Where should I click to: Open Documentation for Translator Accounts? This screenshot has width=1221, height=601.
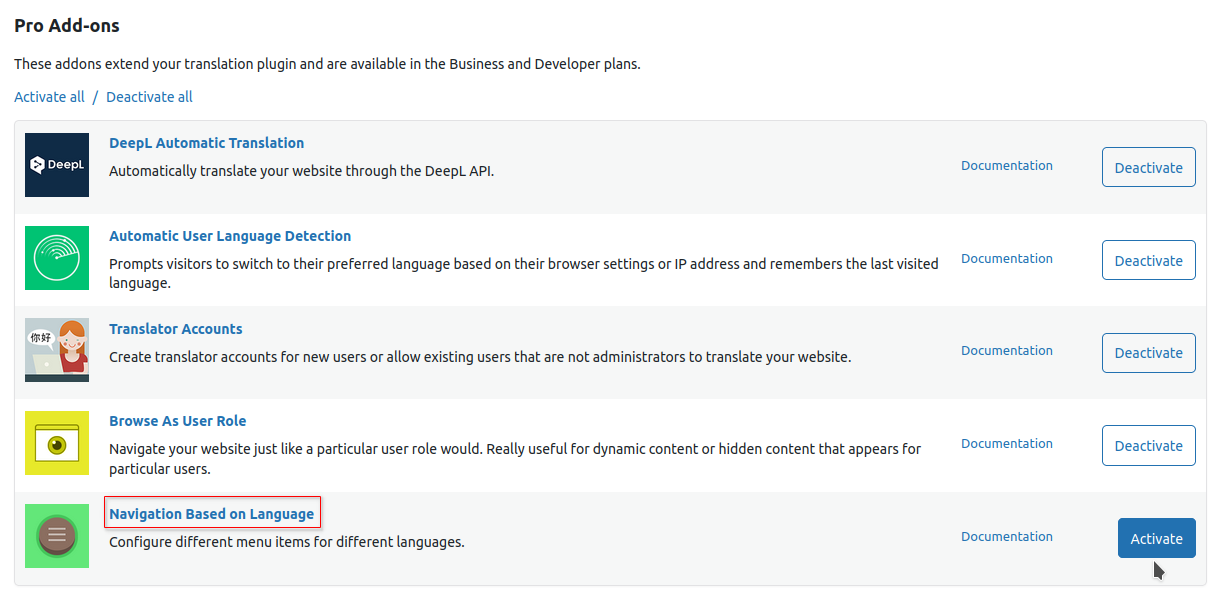[x=1006, y=351]
